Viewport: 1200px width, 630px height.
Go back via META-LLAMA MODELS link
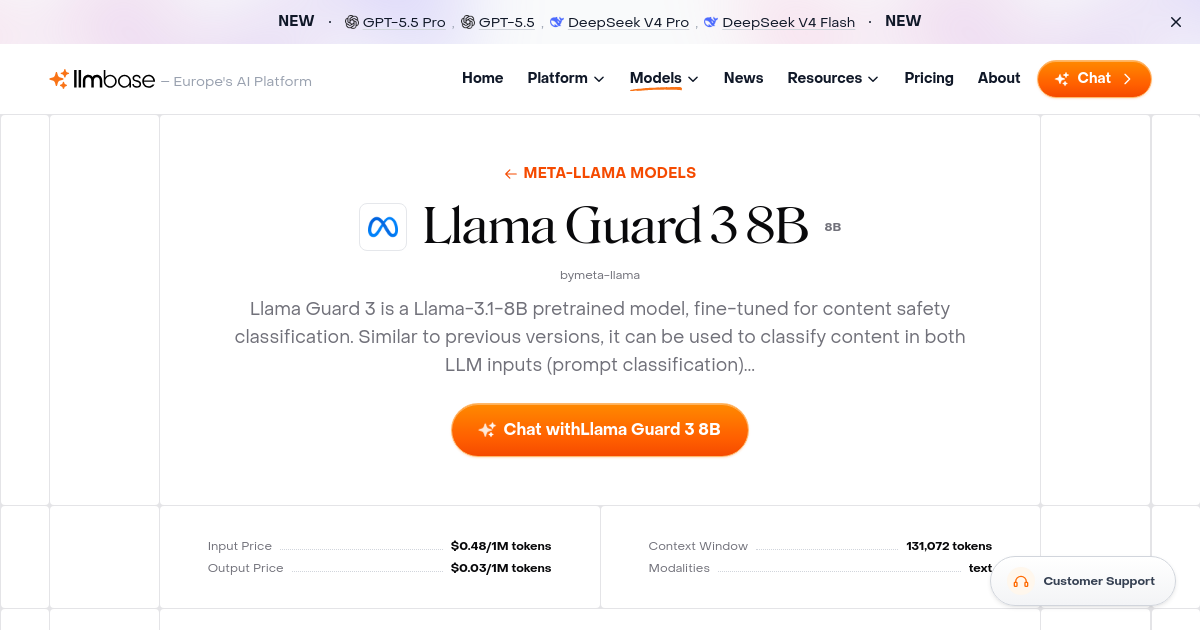(x=600, y=172)
